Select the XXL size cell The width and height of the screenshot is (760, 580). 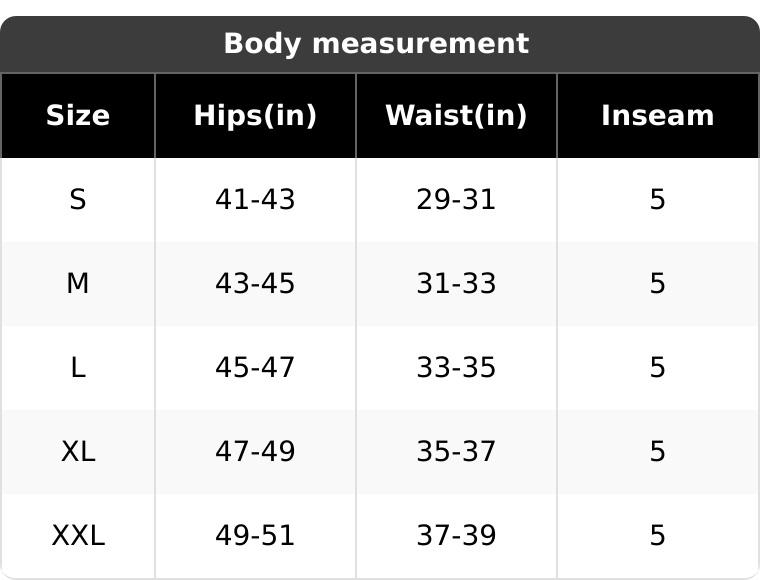[x=78, y=536]
